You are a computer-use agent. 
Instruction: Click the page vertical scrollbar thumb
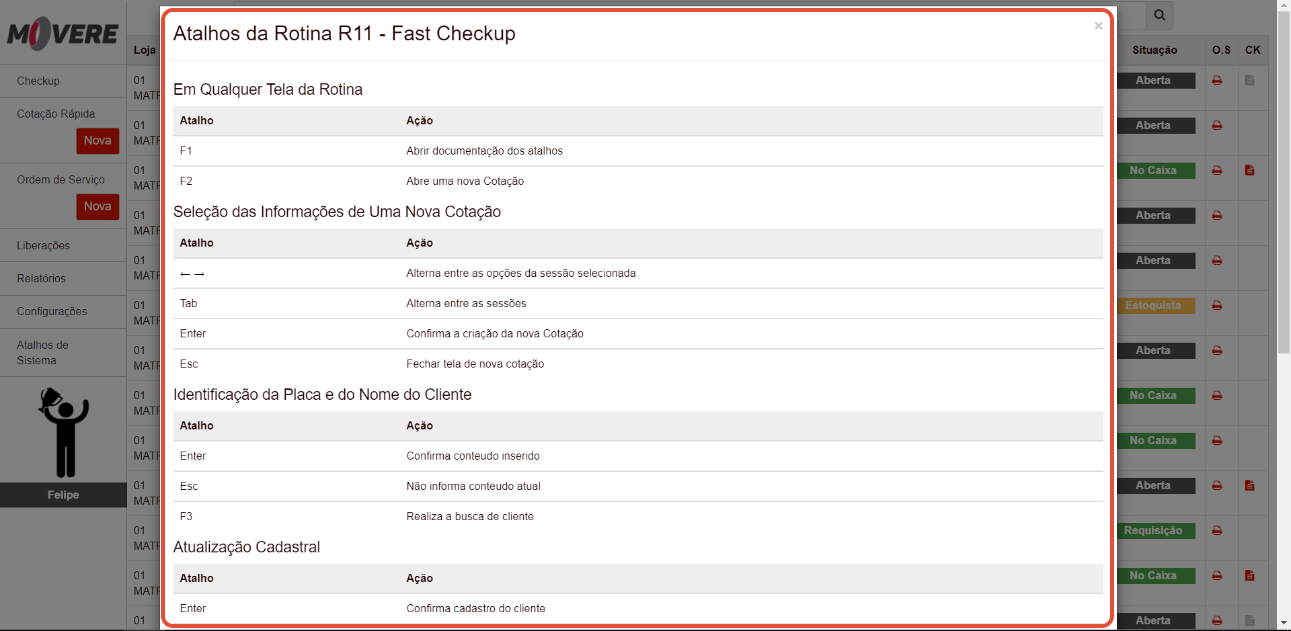[x=1283, y=183]
